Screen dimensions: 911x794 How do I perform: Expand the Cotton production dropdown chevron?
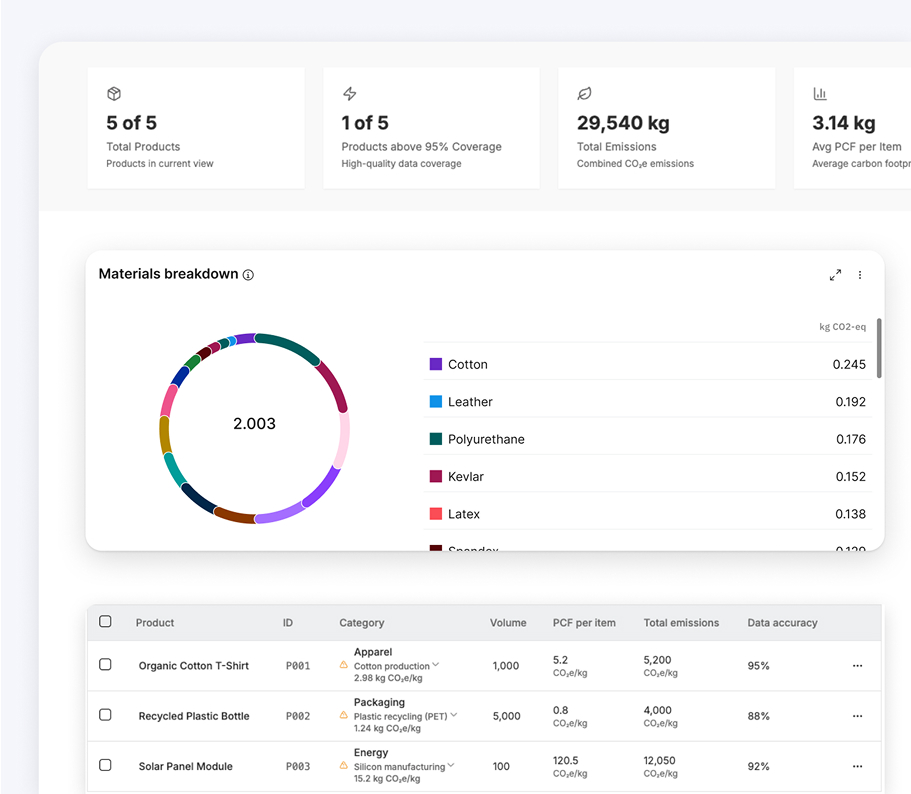436,664
